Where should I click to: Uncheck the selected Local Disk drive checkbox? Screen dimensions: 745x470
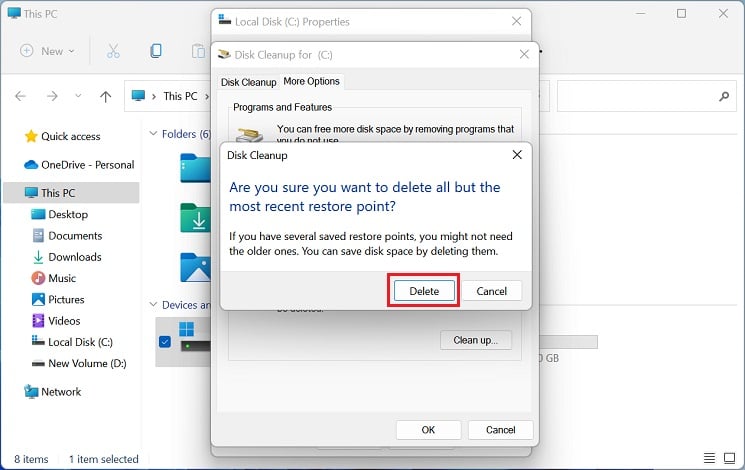point(165,342)
